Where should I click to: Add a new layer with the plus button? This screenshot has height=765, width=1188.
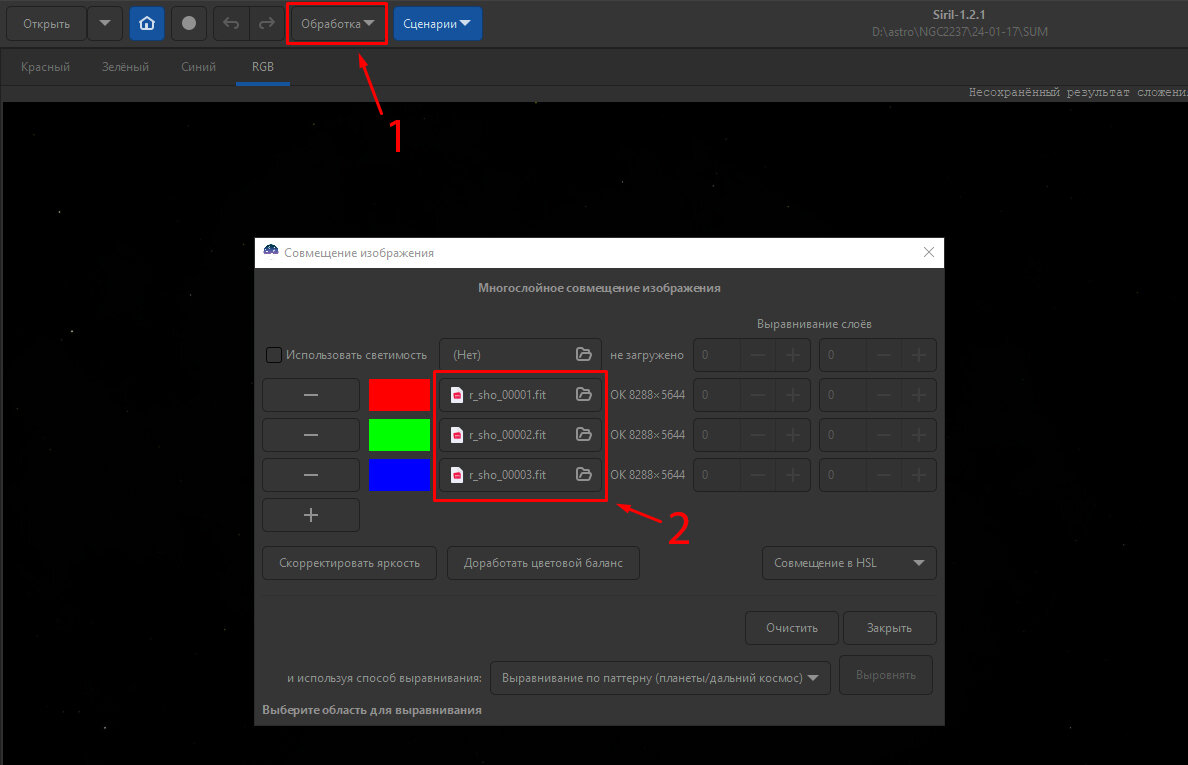[x=311, y=515]
